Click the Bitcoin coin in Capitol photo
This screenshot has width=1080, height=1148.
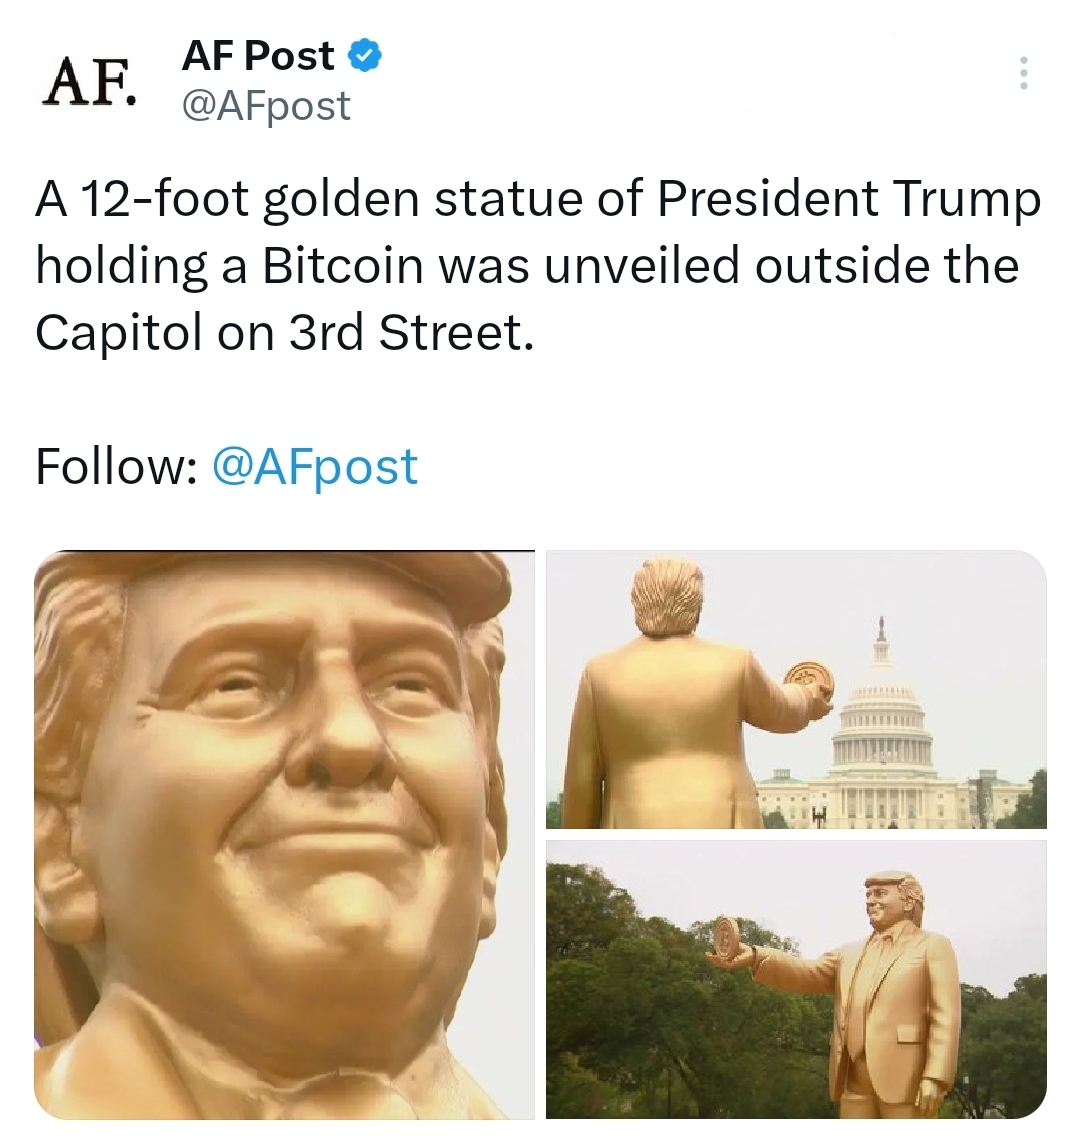(x=809, y=680)
